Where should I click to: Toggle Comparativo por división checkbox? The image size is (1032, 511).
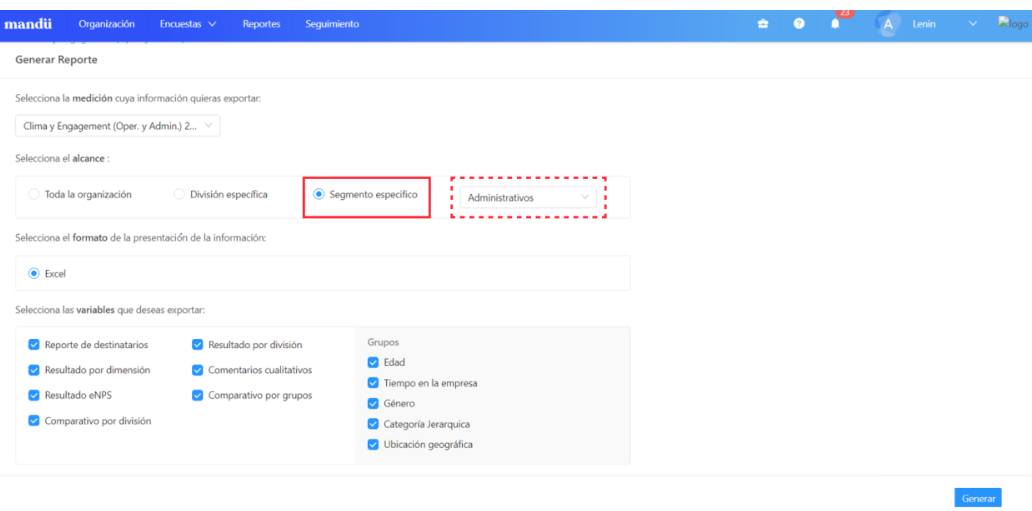[34, 421]
